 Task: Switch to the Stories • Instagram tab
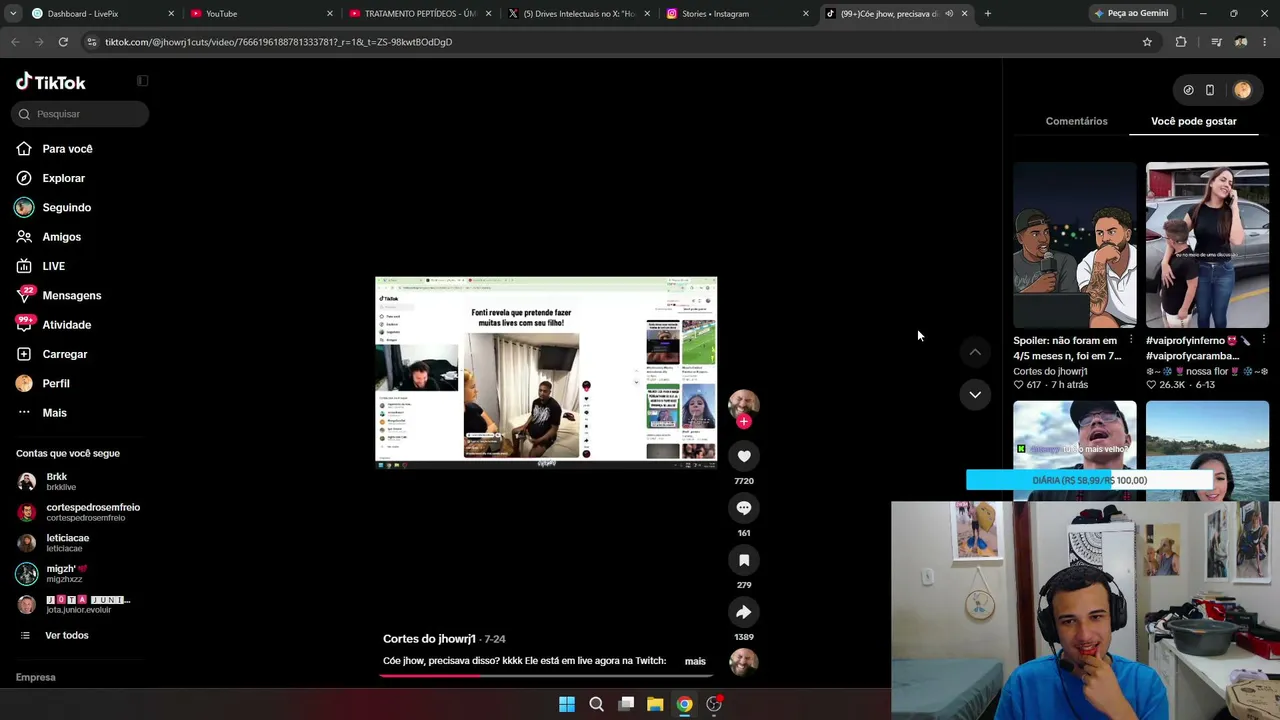tap(736, 14)
